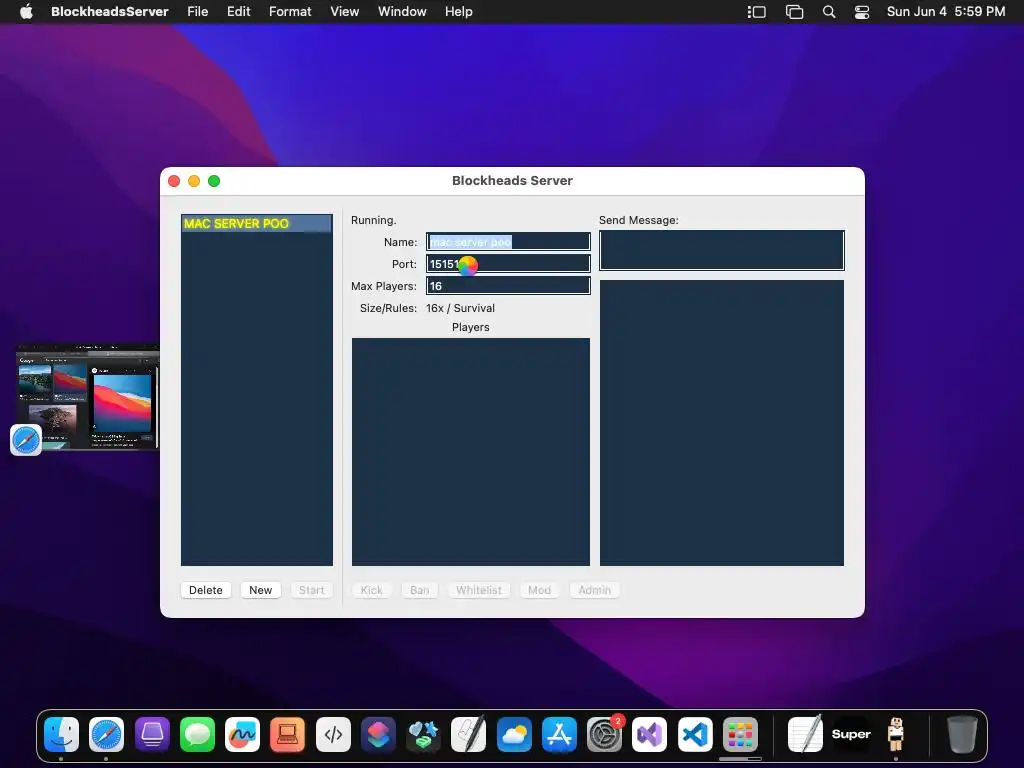Viewport: 1024px width, 768px height.
Task: Open Finder from the dock
Action: [x=61, y=735]
